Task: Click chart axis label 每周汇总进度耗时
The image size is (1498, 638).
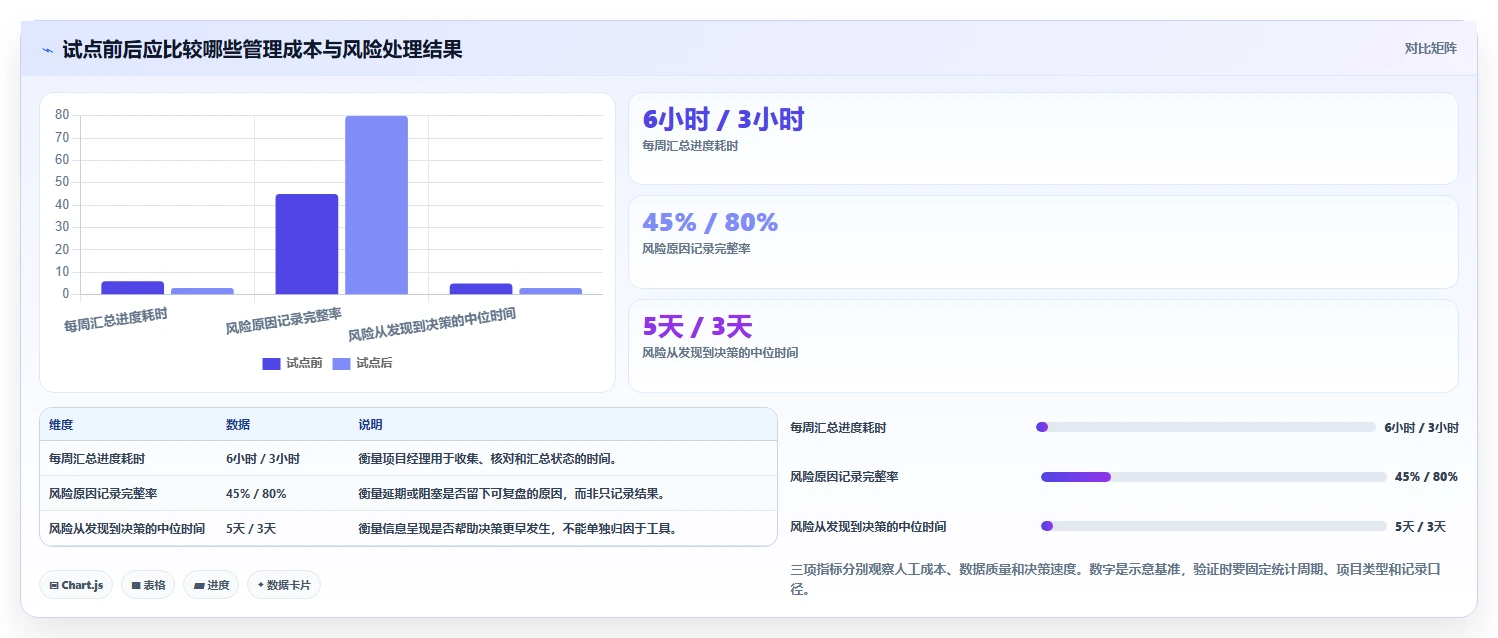Action: pyautogui.click(x=116, y=320)
